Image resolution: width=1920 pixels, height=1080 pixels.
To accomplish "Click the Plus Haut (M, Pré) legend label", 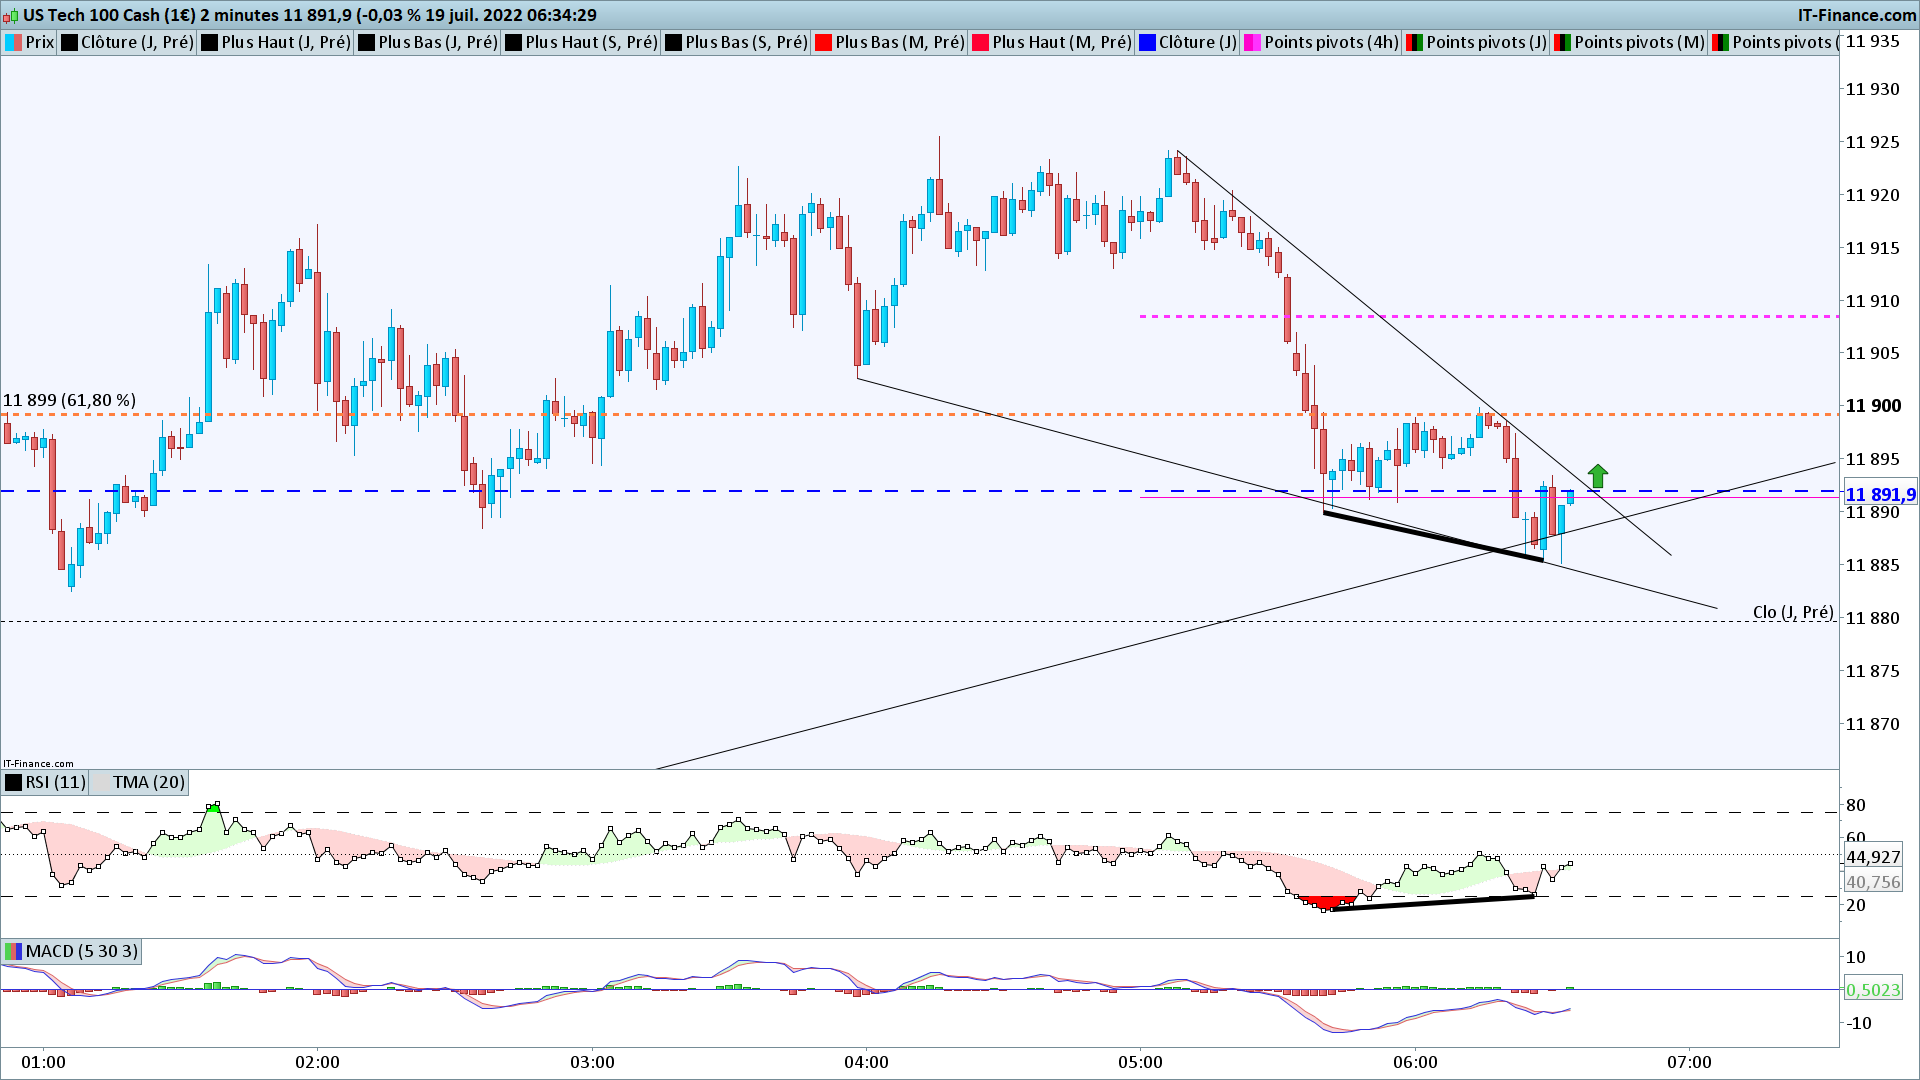I will pos(1060,42).
